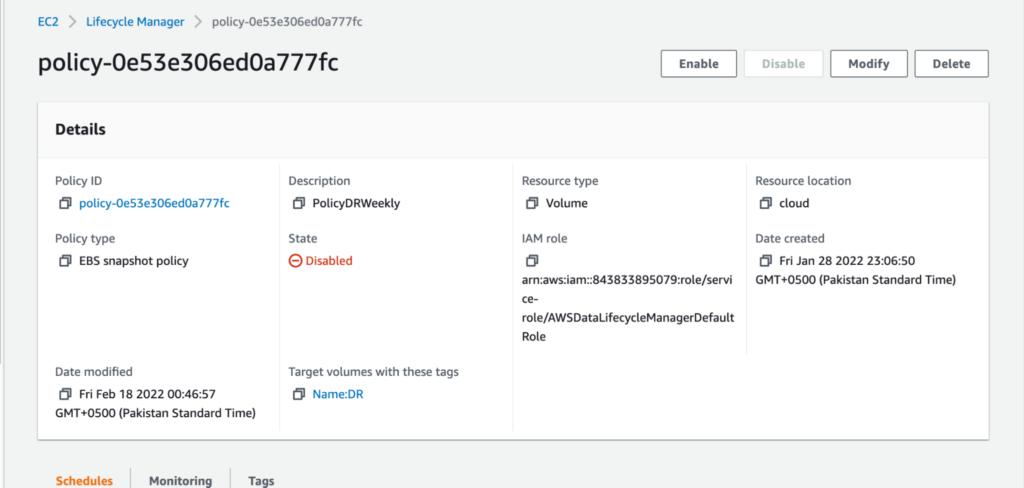Click the Disabled state status icon
This screenshot has height=488, width=1024.
pos(295,261)
